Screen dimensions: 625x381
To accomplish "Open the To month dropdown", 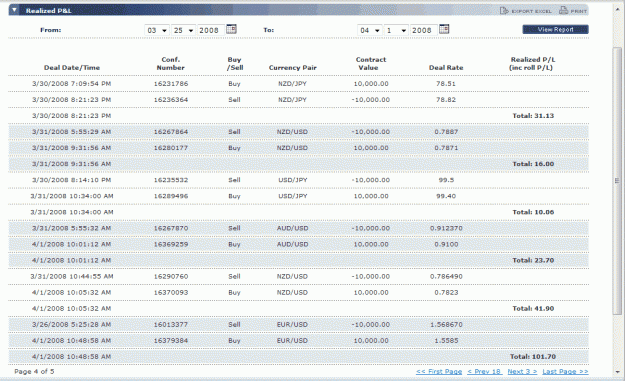I will [369, 30].
